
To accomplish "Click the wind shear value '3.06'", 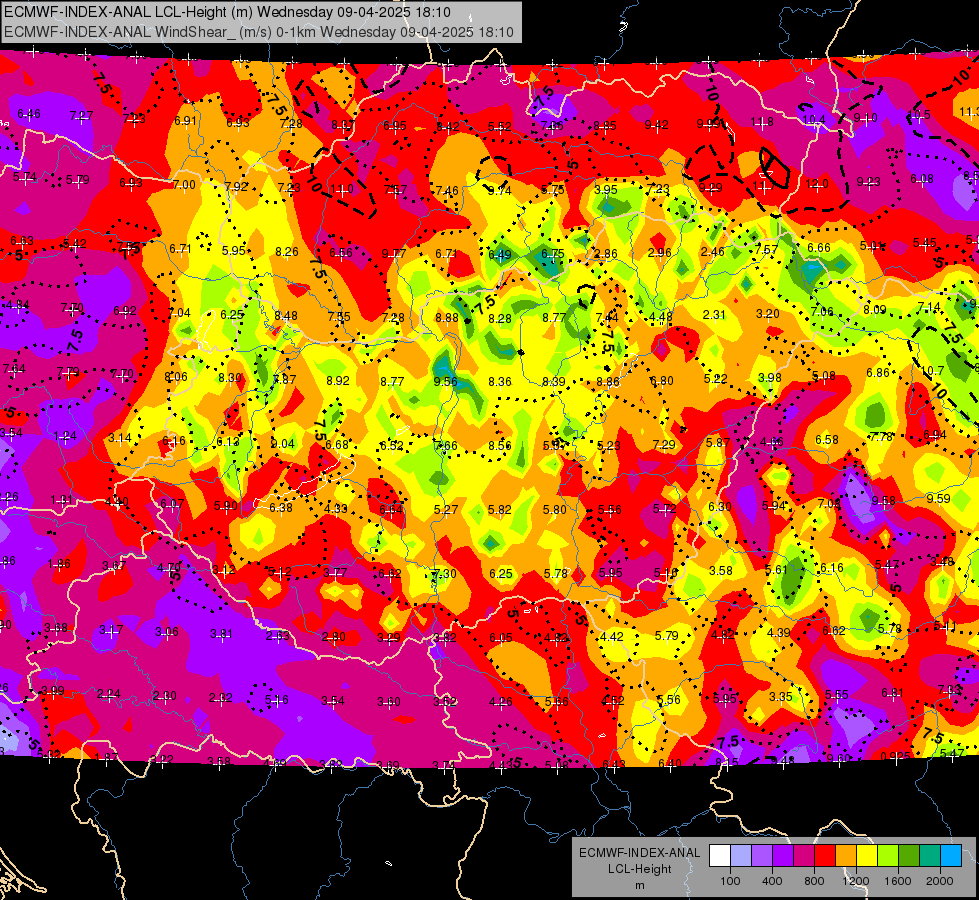I will 167,631.
